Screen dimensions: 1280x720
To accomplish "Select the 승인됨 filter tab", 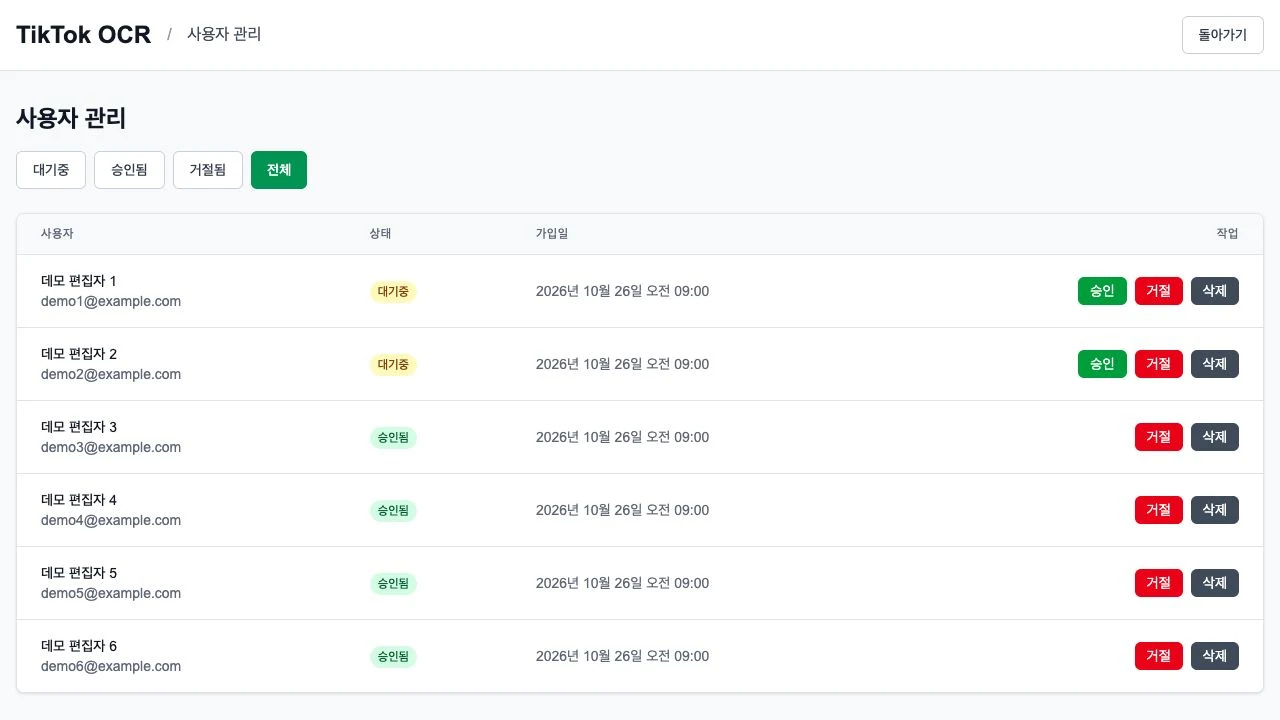I will (x=129, y=170).
